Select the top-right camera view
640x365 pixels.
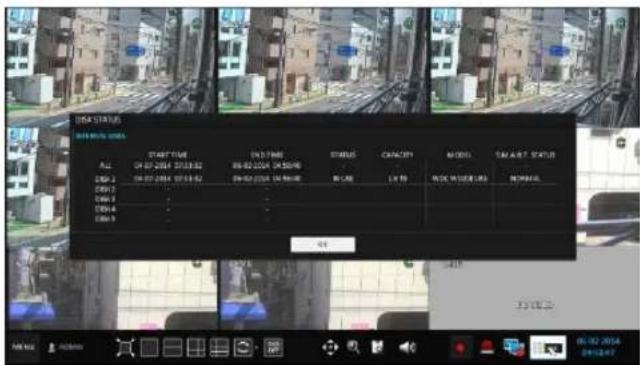point(535,60)
